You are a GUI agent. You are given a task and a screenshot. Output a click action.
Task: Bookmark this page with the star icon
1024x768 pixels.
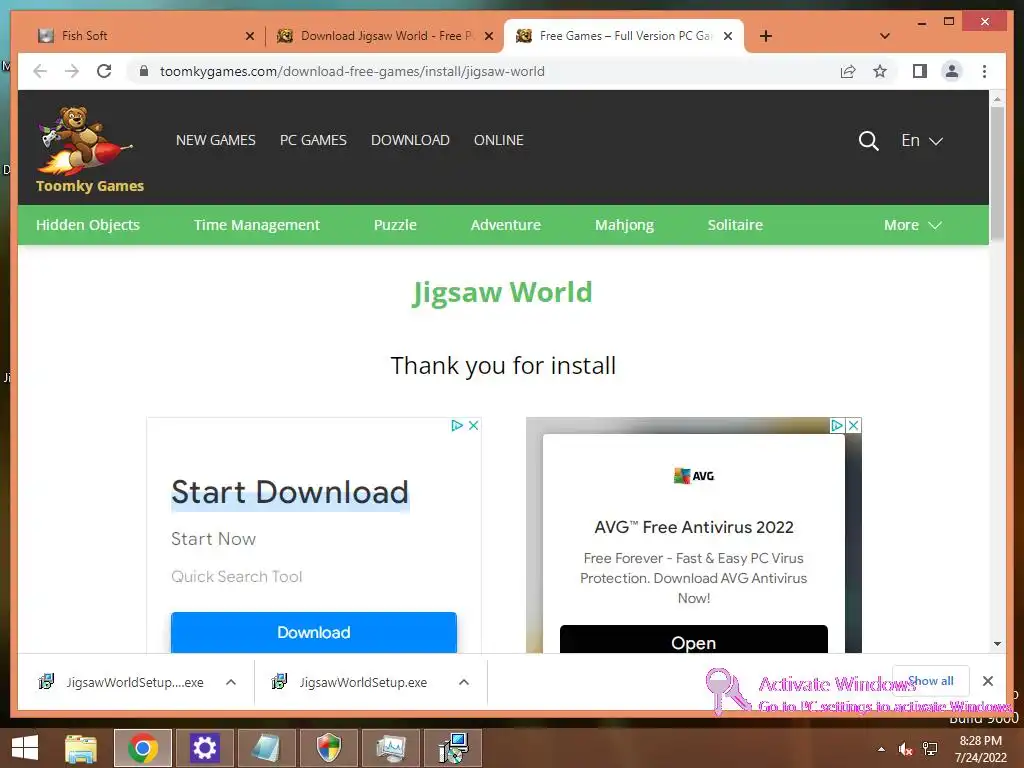click(x=880, y=71)
